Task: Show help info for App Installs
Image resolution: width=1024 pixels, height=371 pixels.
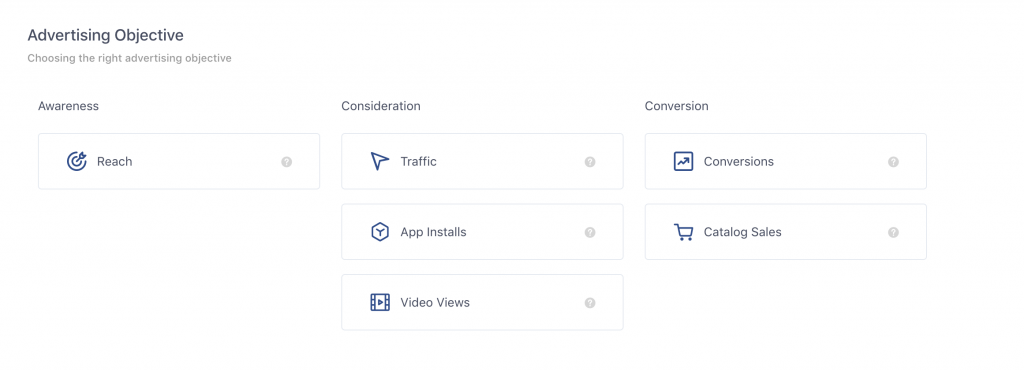Action: [x=590, y=233]
